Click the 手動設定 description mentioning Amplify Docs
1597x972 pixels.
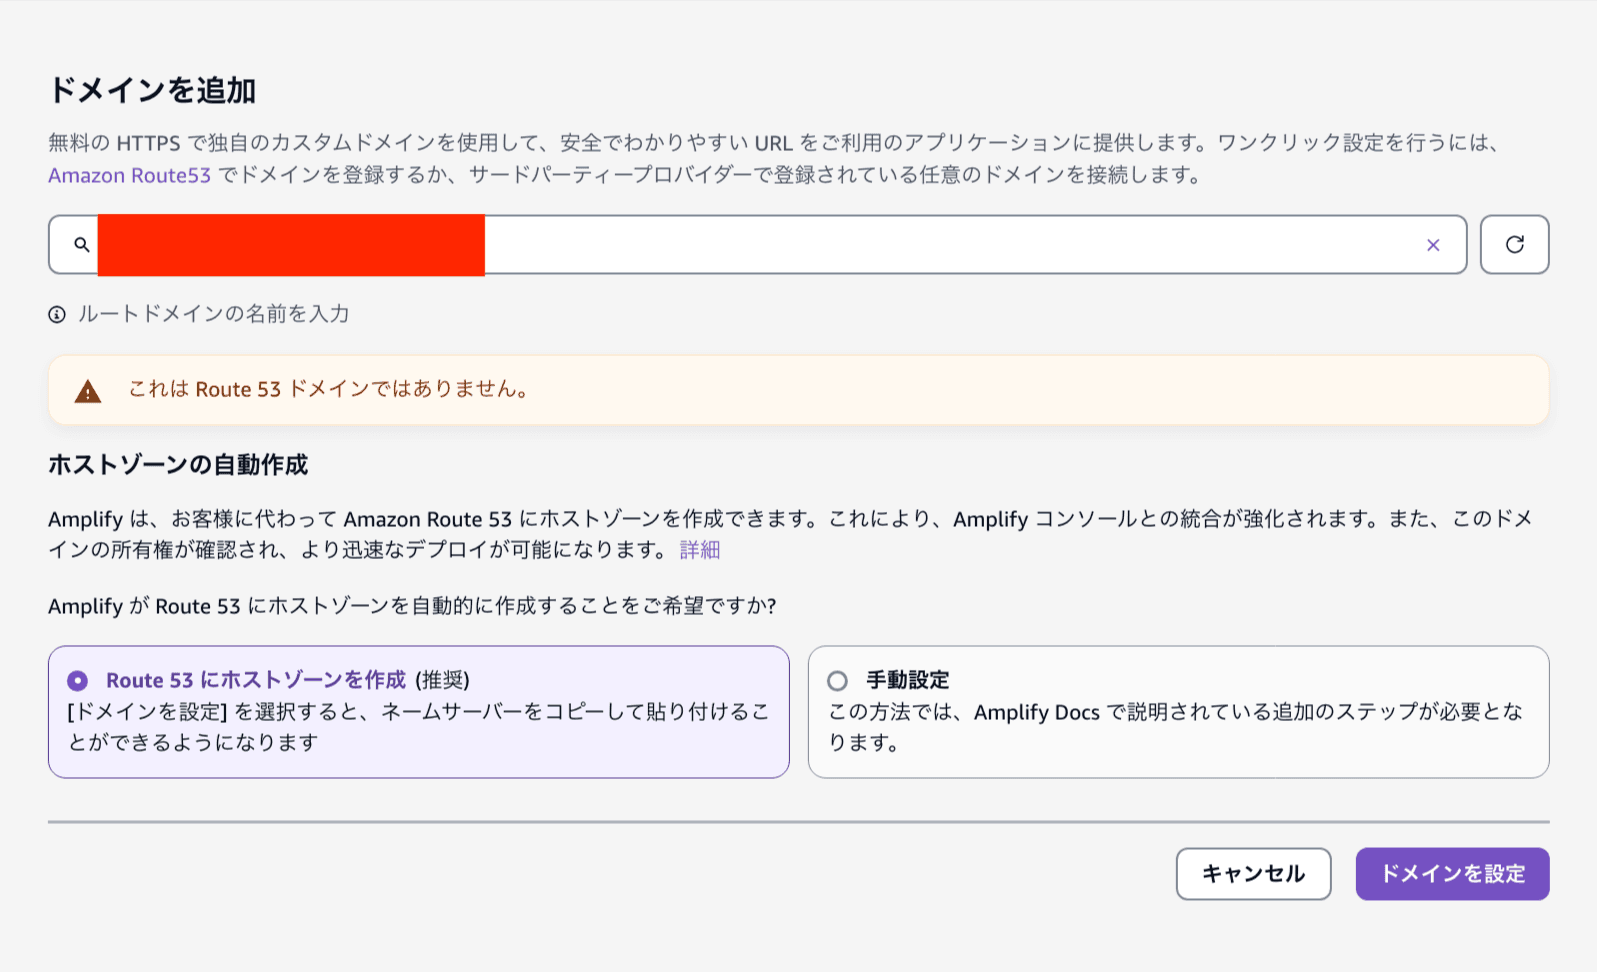(x=1176, y=727)
